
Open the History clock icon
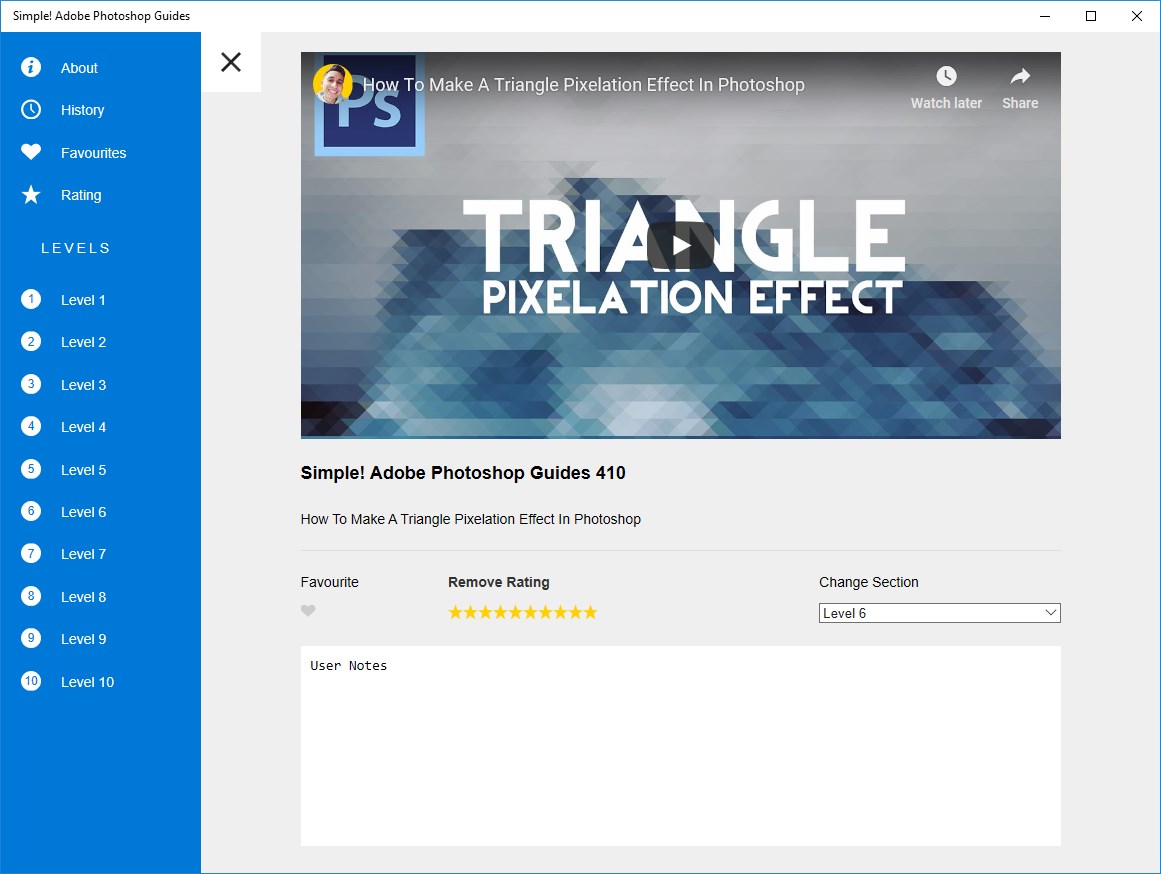coord(31,110)
